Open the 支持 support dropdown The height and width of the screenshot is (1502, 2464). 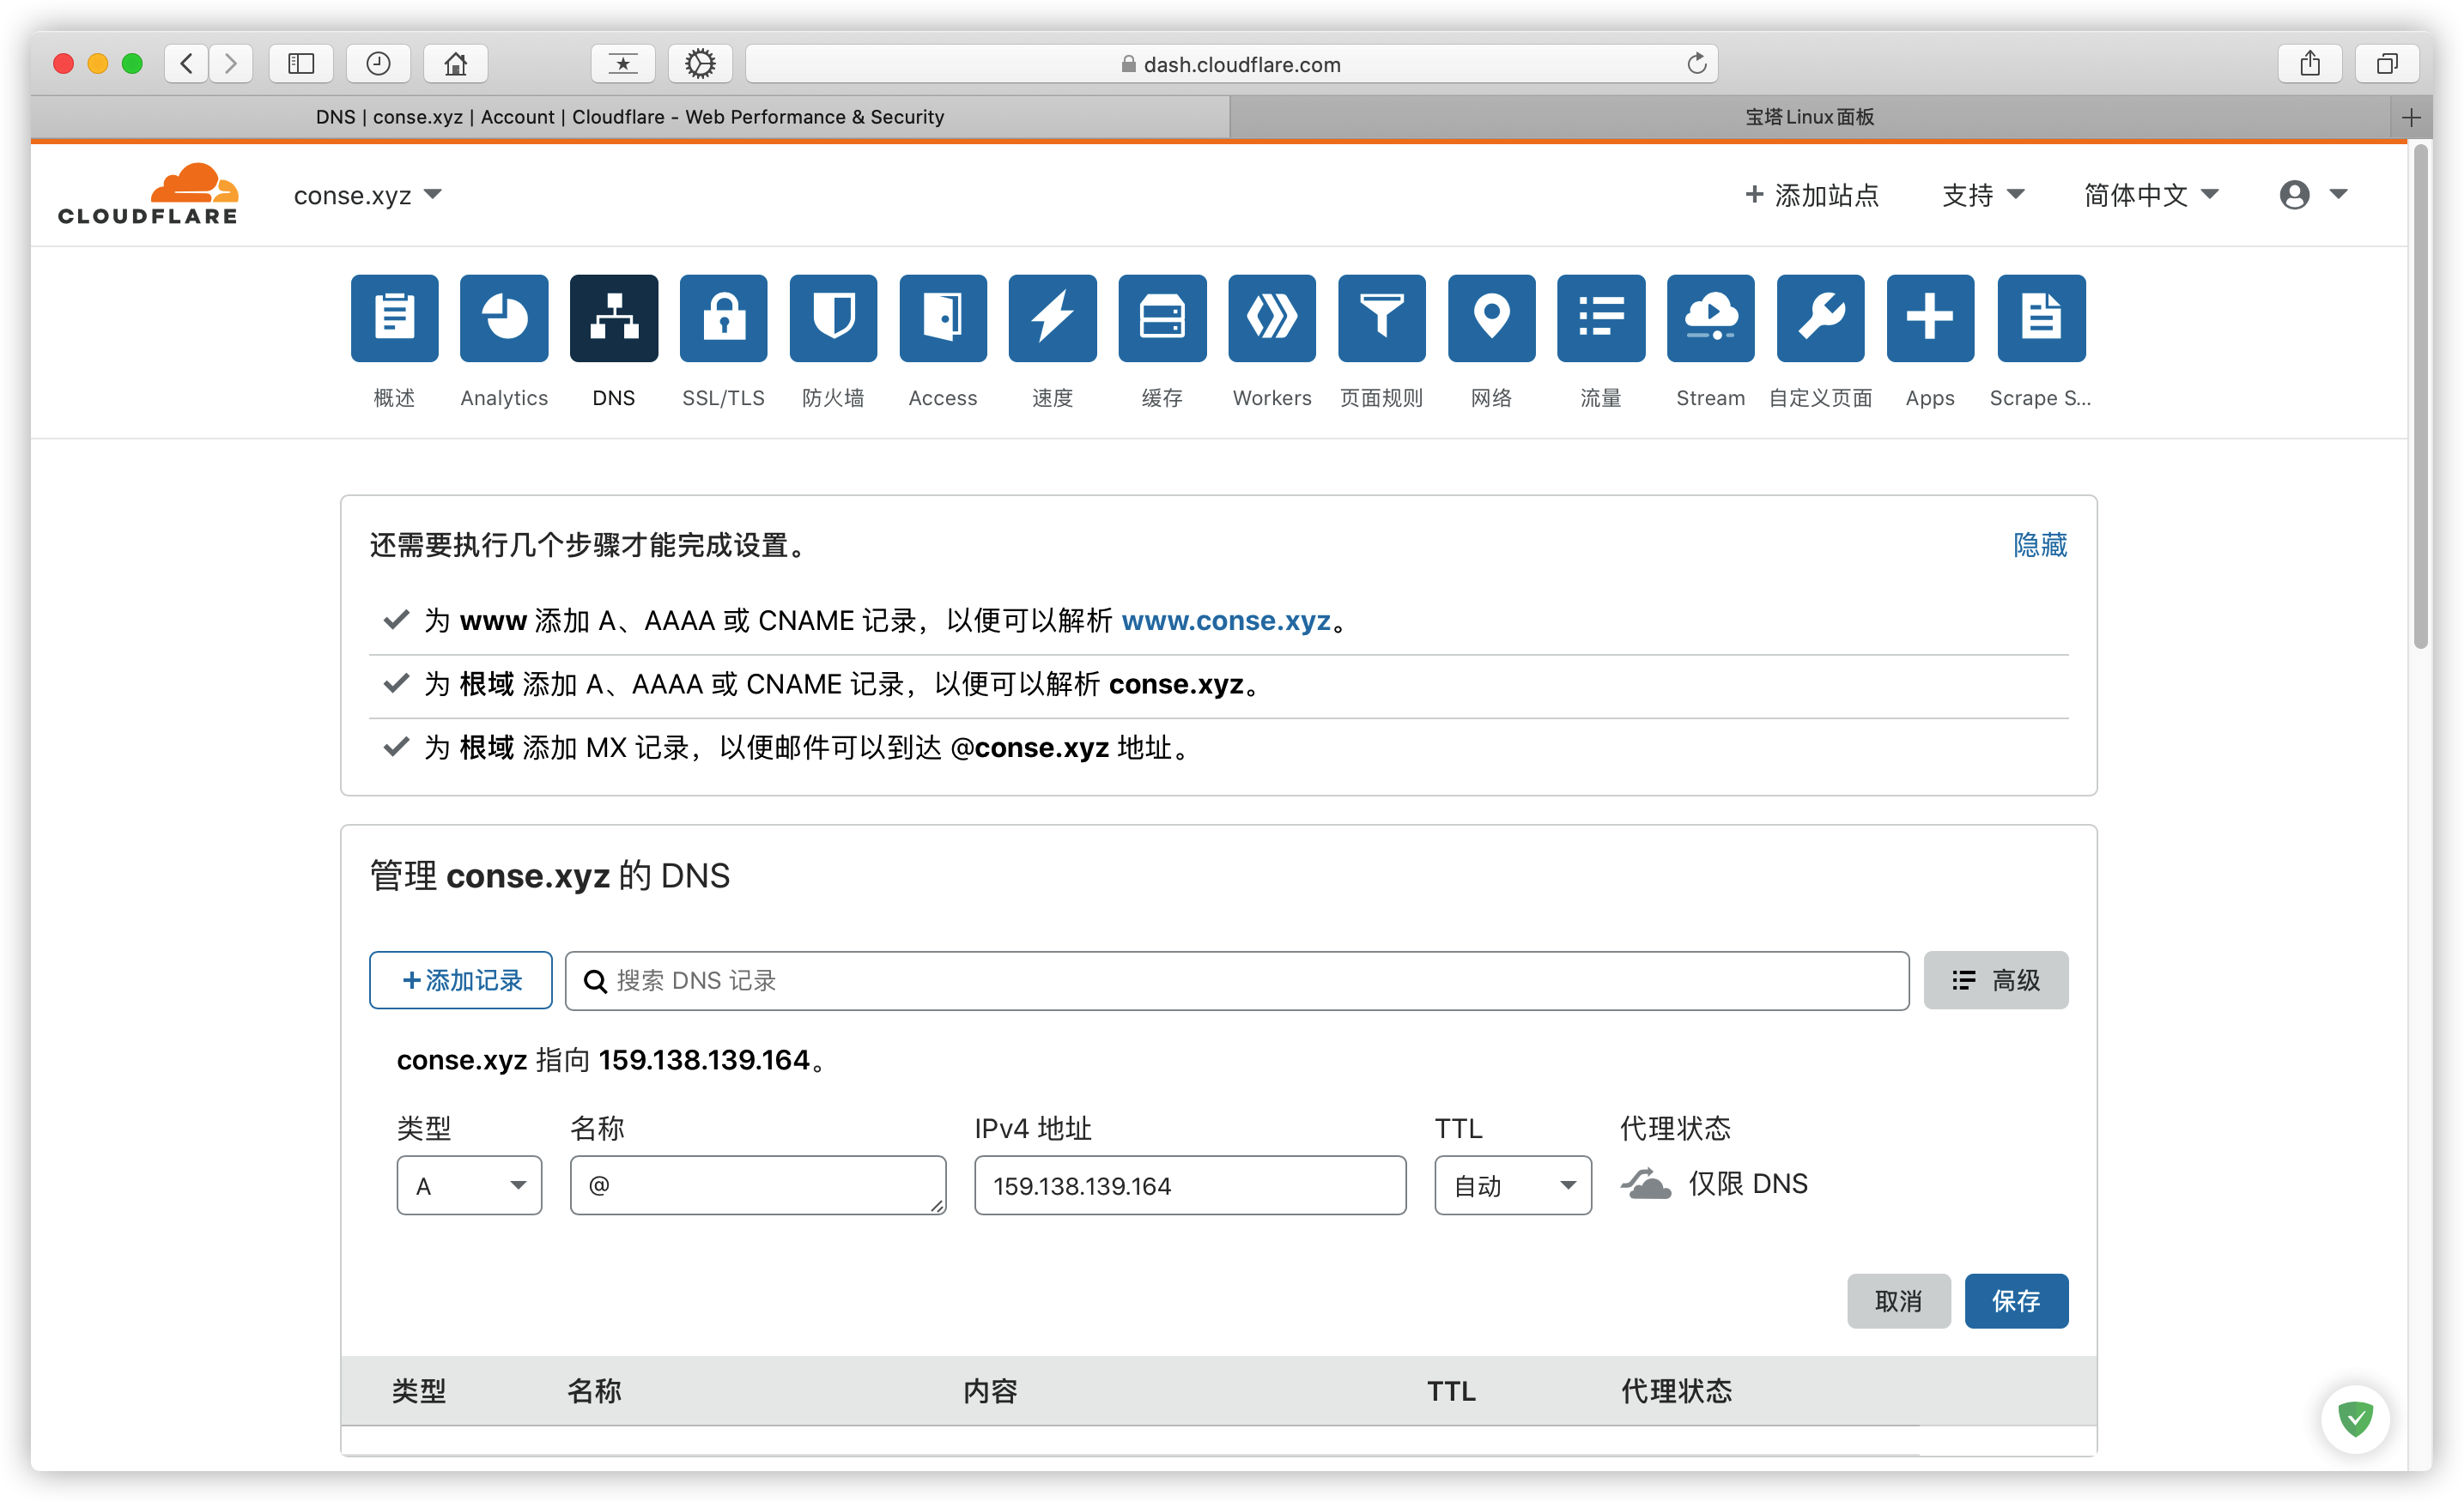(1983, 195)
